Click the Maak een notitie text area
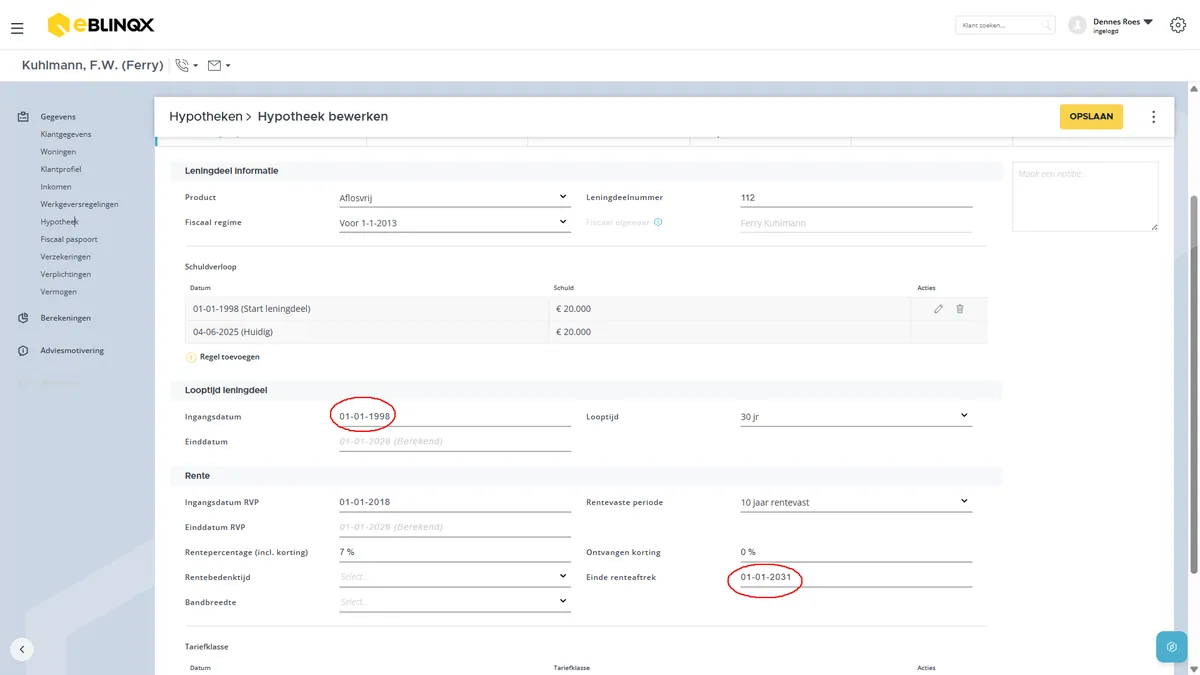The height and width of the screenshot is (675, 1200). tap(1085, 197)
